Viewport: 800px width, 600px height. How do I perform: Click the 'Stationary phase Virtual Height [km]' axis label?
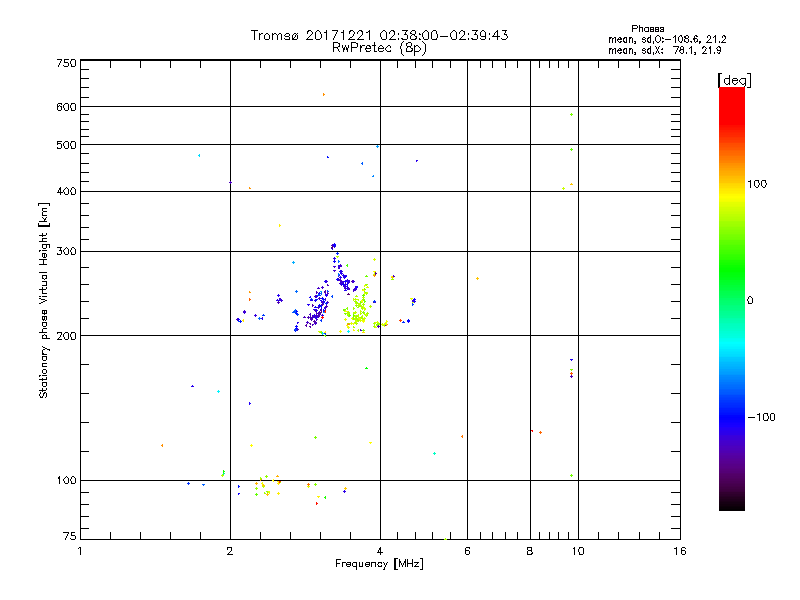point(44,300)
